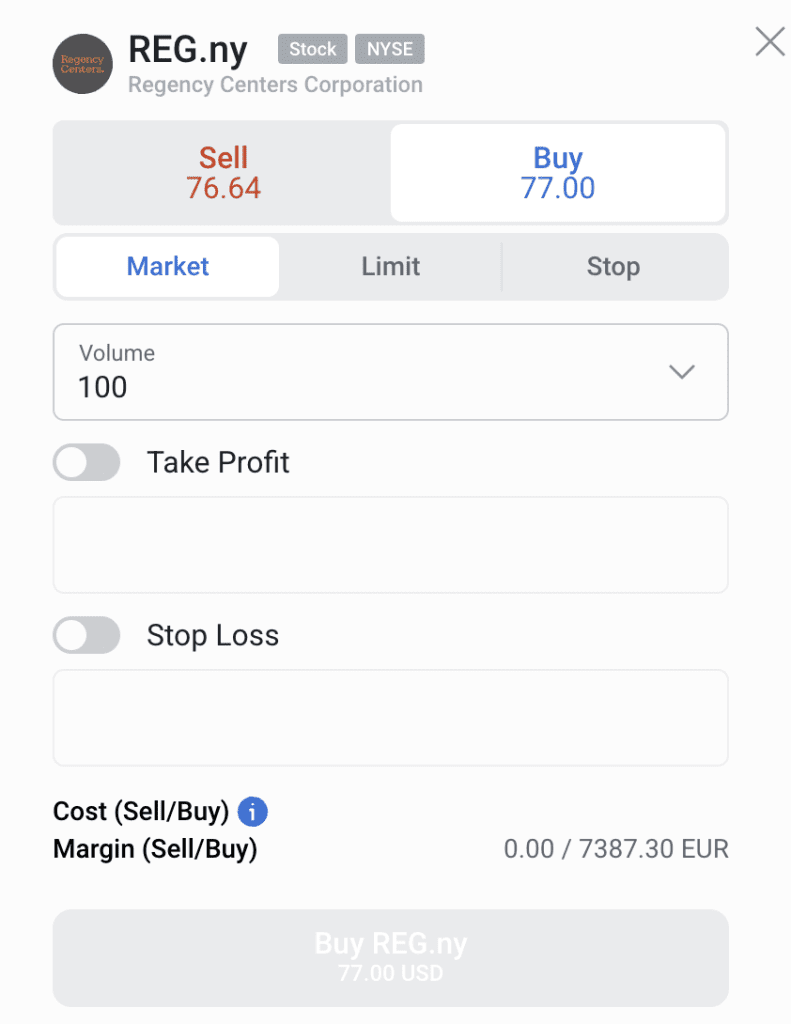The width and height of the screenshot is (791, 1024).
Task: Click the Regency Centers Corporation name
Action: (x=275, y=85)
